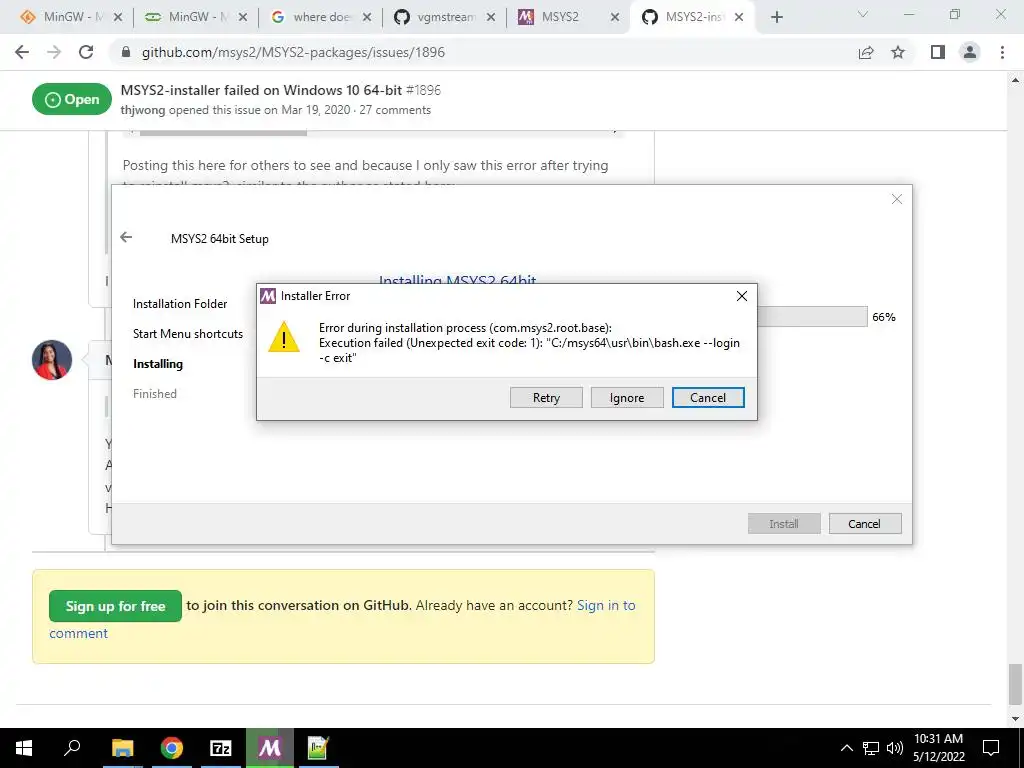Show hidden system tray icons
Viewport: 1024px width, 768px height.
coord(846,748)
